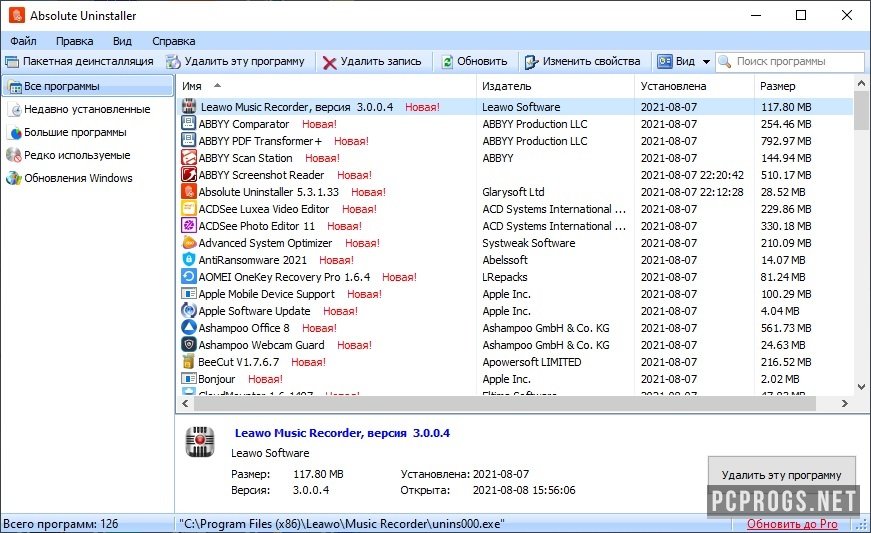
Task: Click the Refresh (Обновить) toolbar icon
Action: 447,61
